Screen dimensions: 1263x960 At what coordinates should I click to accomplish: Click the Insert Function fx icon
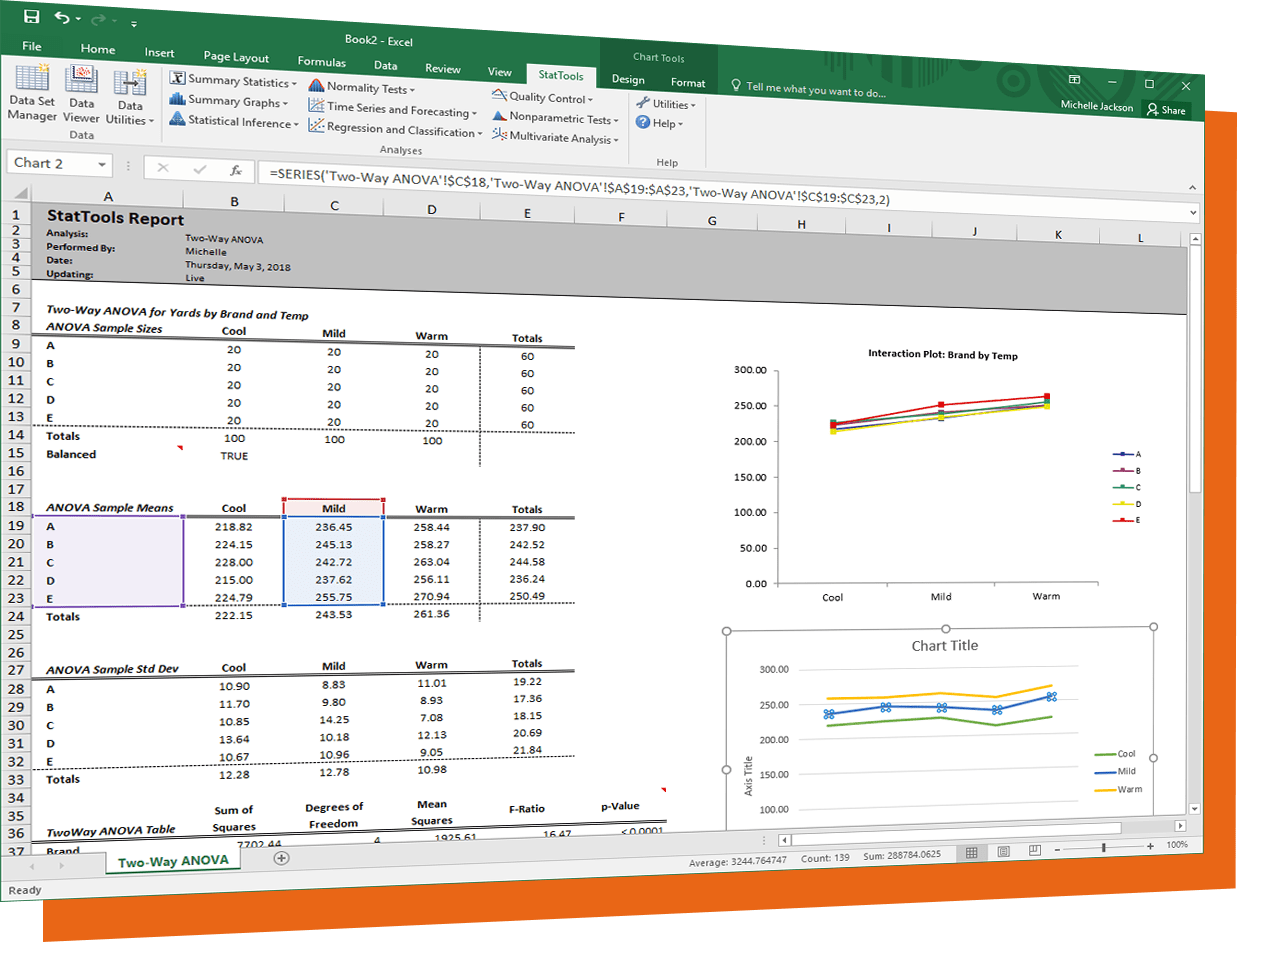pyautogui.click(x=236, y=170)
